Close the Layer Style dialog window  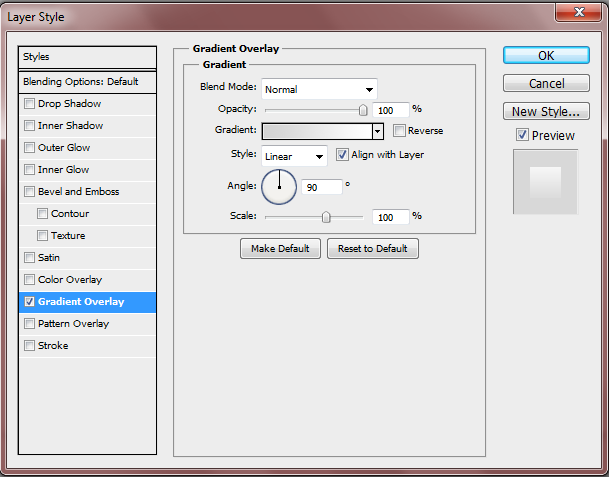coord(577,11)
